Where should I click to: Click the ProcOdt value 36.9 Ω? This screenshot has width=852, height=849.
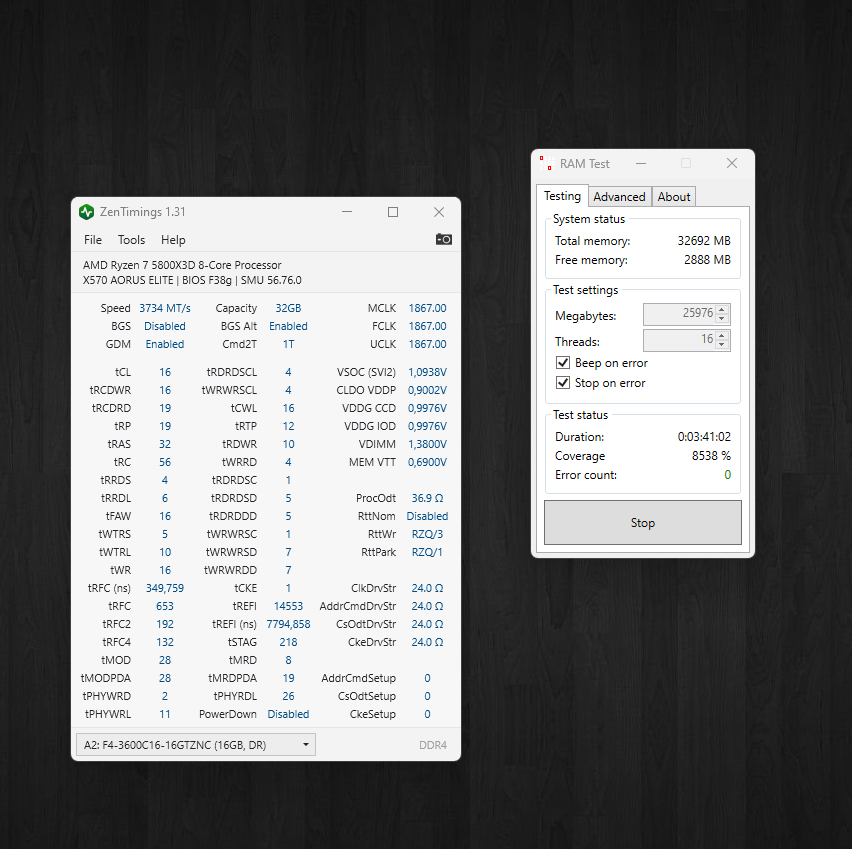(428, 498)
